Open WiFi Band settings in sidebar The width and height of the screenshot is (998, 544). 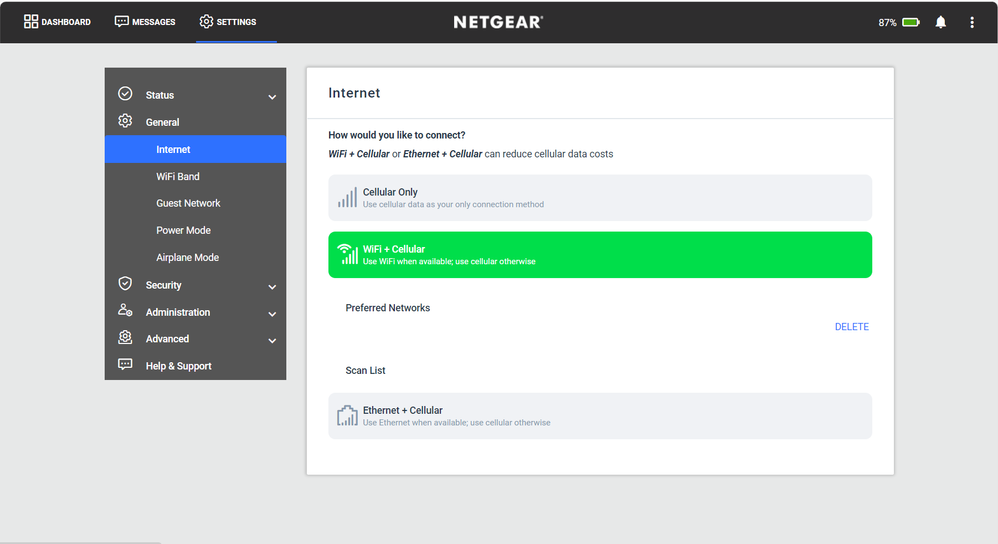pos(178,176)
